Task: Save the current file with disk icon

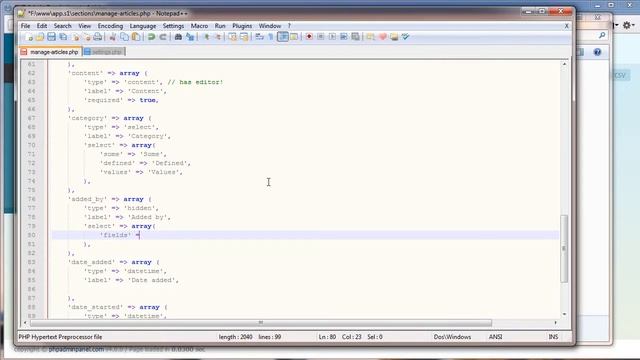Action: click(x=51, y=37)
